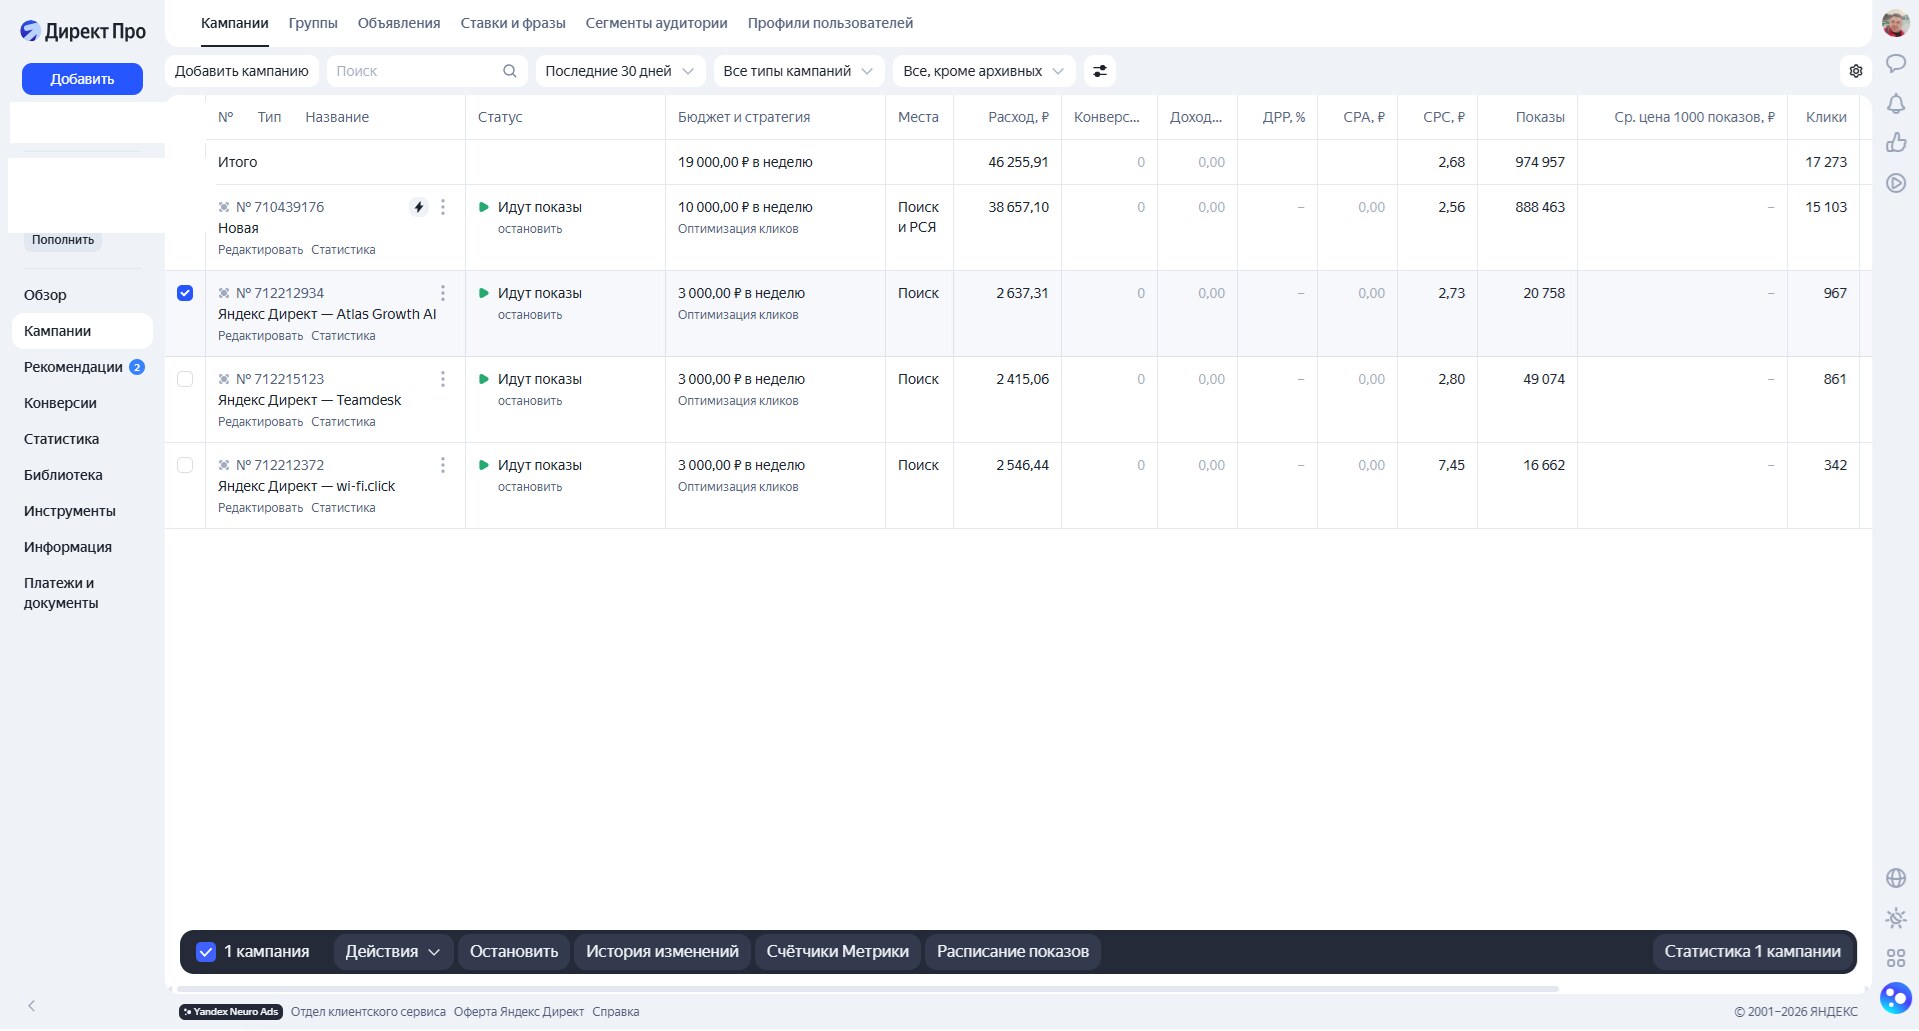Click the globe language icon

(1895, 878)
